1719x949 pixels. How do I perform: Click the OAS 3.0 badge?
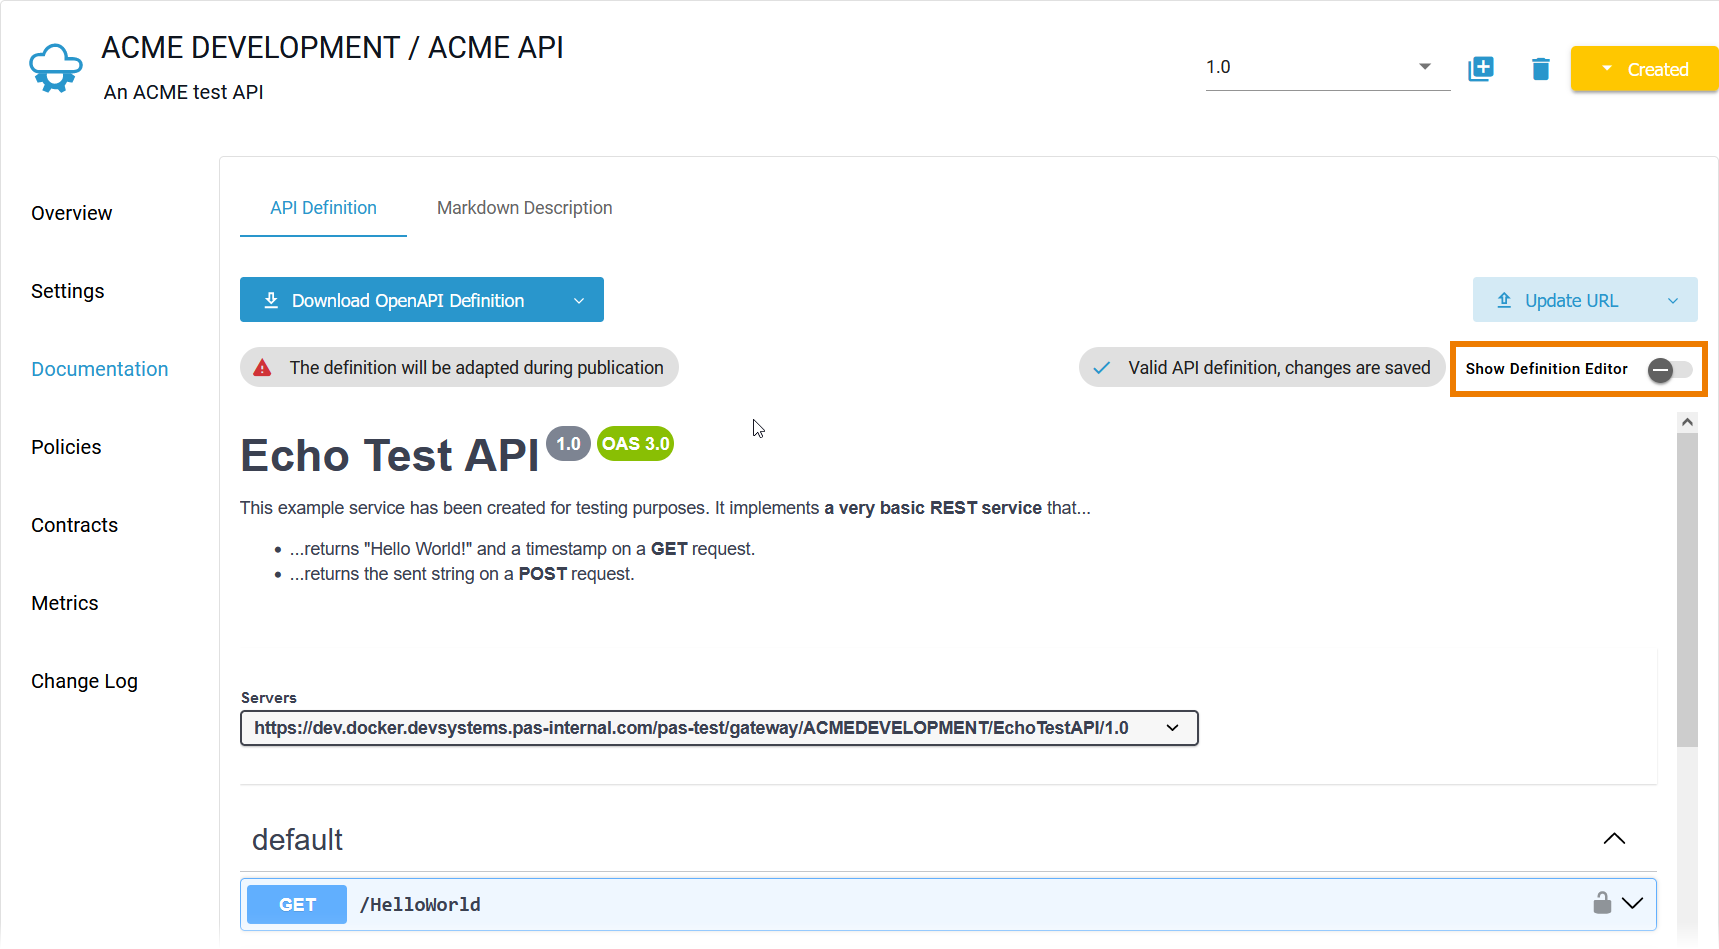click(635, 444)
